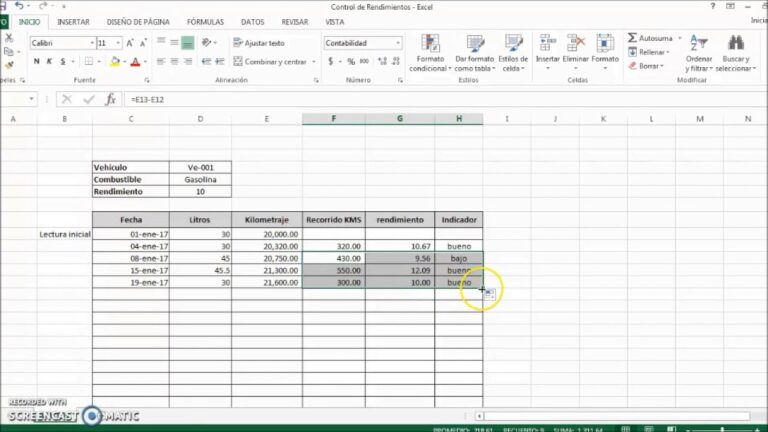Switch to the INSERTAR tab
Image resolution: width=768 pixels, height=432 pixels.
73,21
